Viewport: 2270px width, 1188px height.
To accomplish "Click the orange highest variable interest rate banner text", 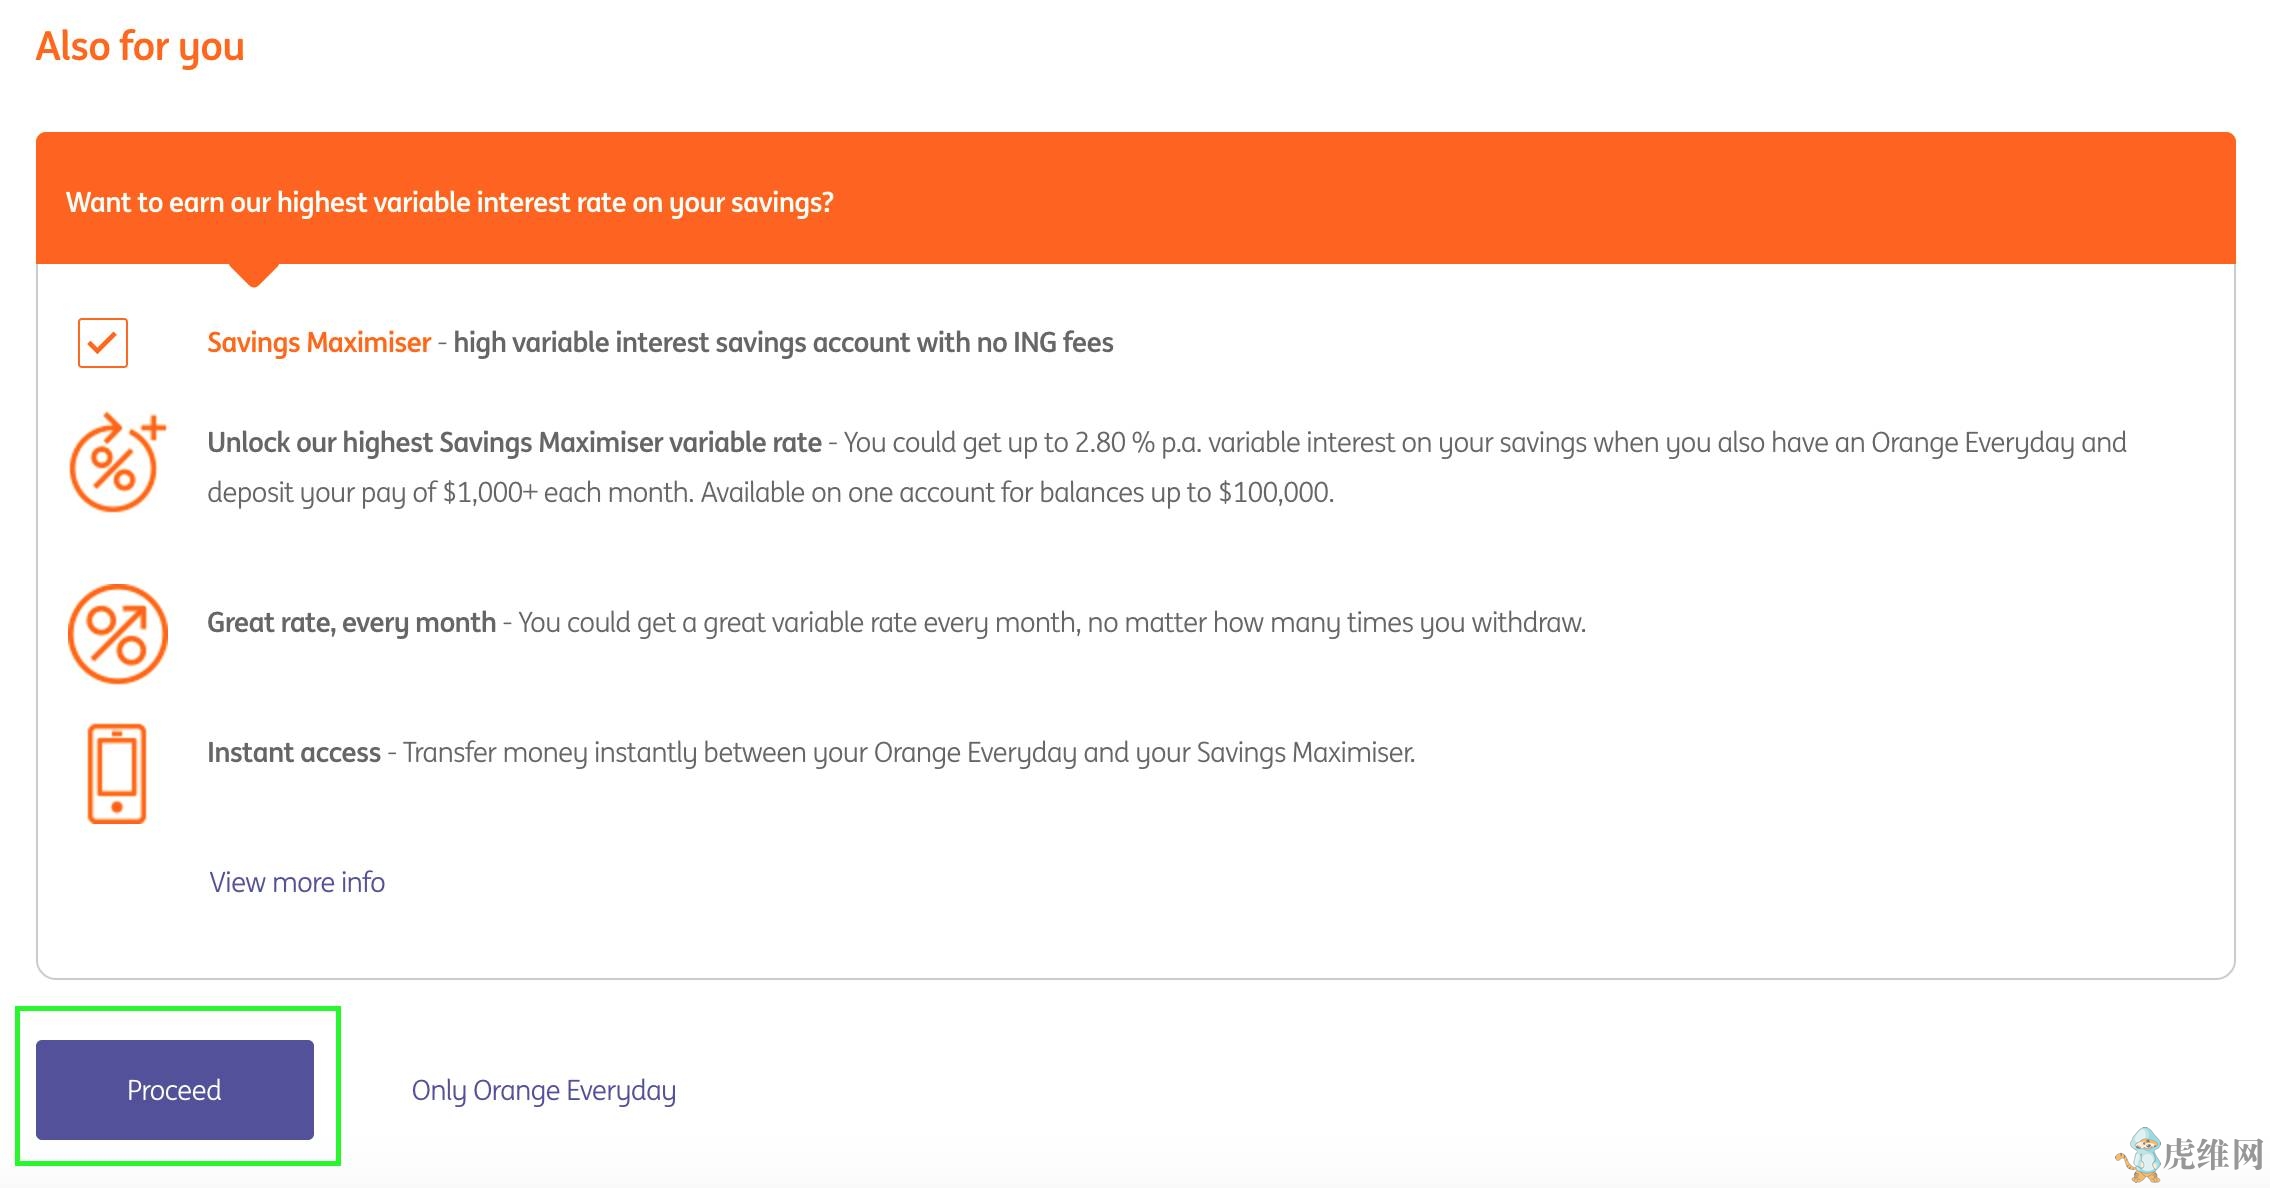I will (x=450, y=203).
